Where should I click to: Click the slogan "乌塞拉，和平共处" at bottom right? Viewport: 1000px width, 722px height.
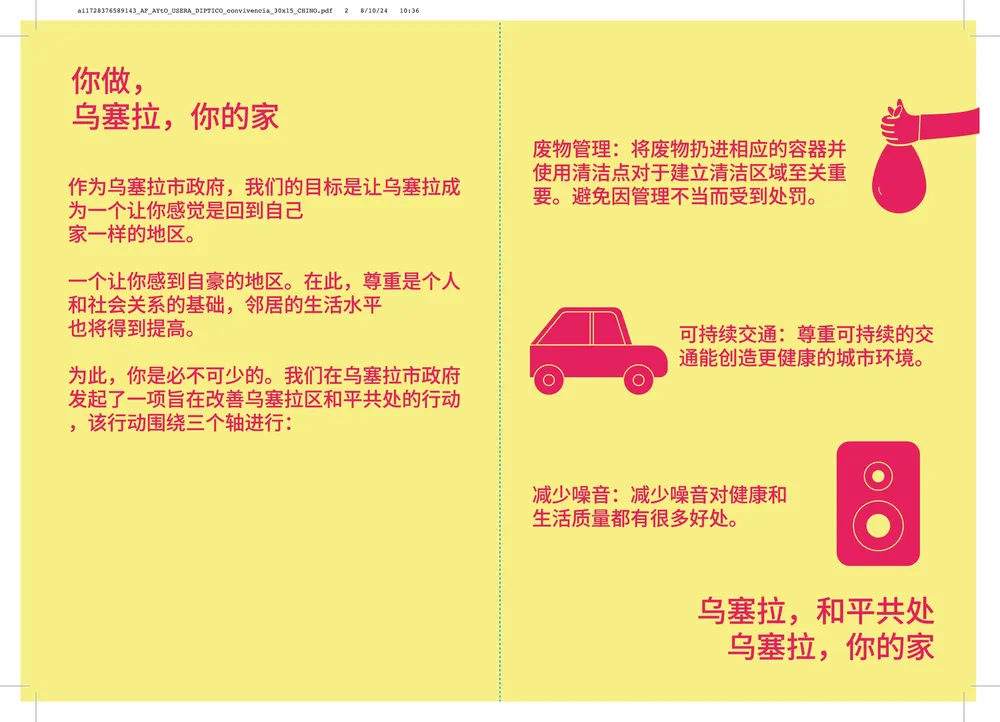tap(815, 610)
